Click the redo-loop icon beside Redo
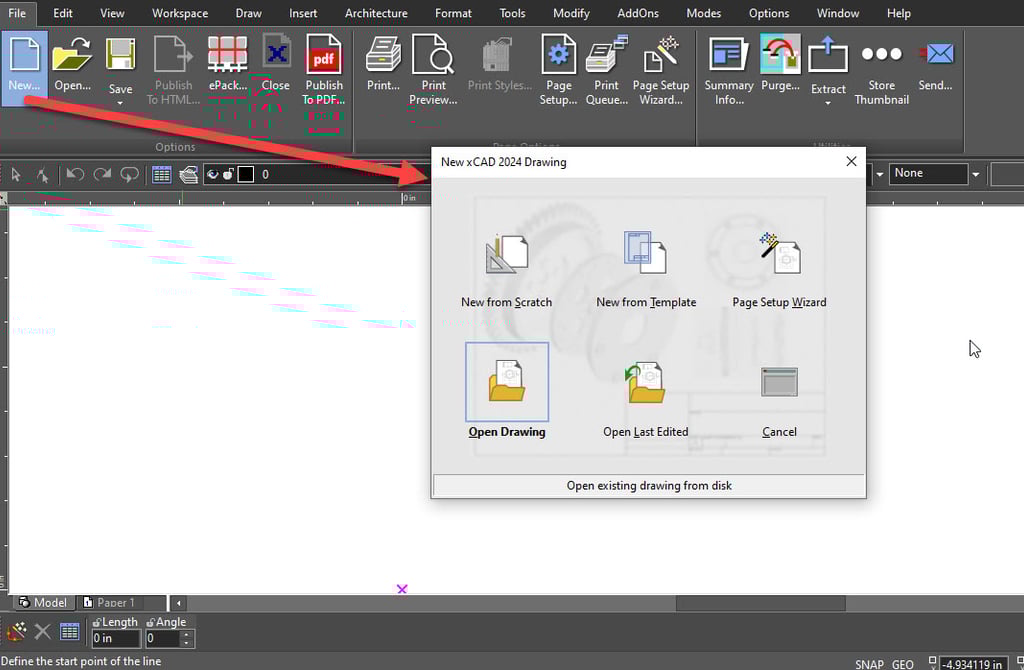Screen dimensions: 1024x670 tap(129, 174)
